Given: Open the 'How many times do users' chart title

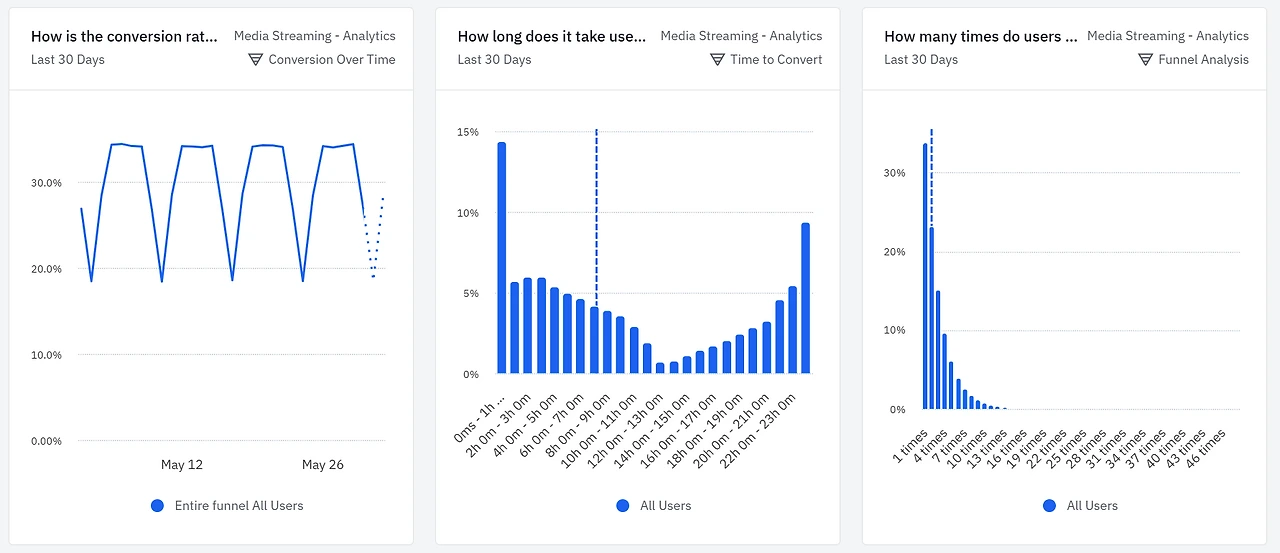Looking at the screenshot, I should [980, 36].
